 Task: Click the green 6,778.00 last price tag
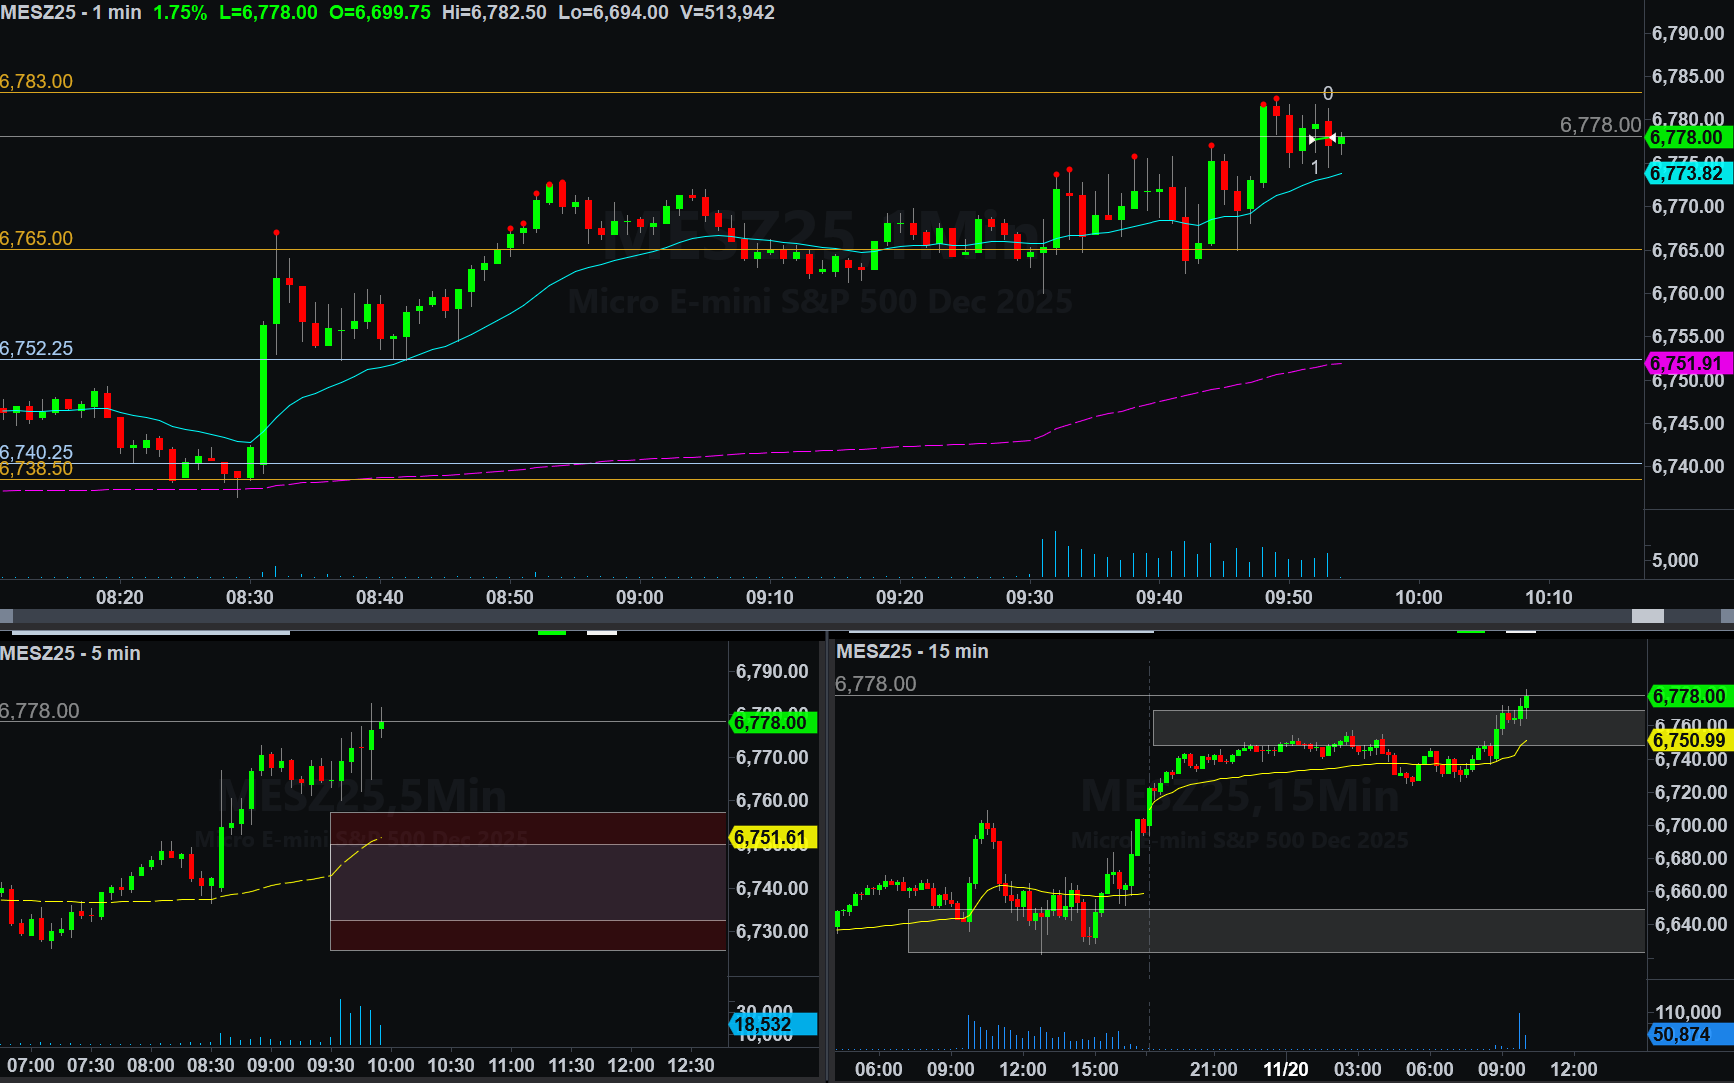[1686, 137]
